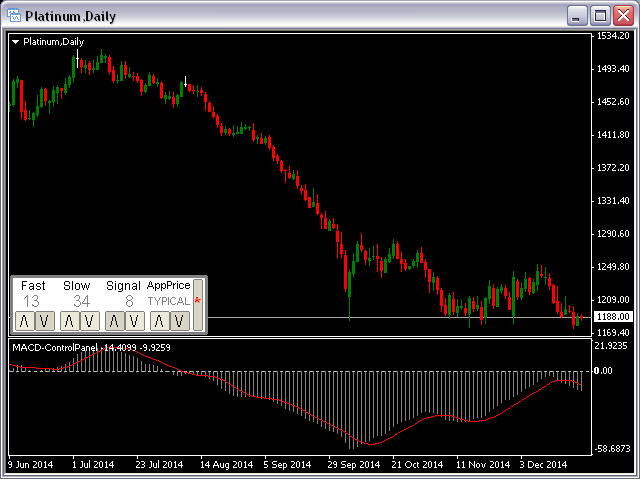Decrease the Slow period with its down arrow

coord(90,321)
